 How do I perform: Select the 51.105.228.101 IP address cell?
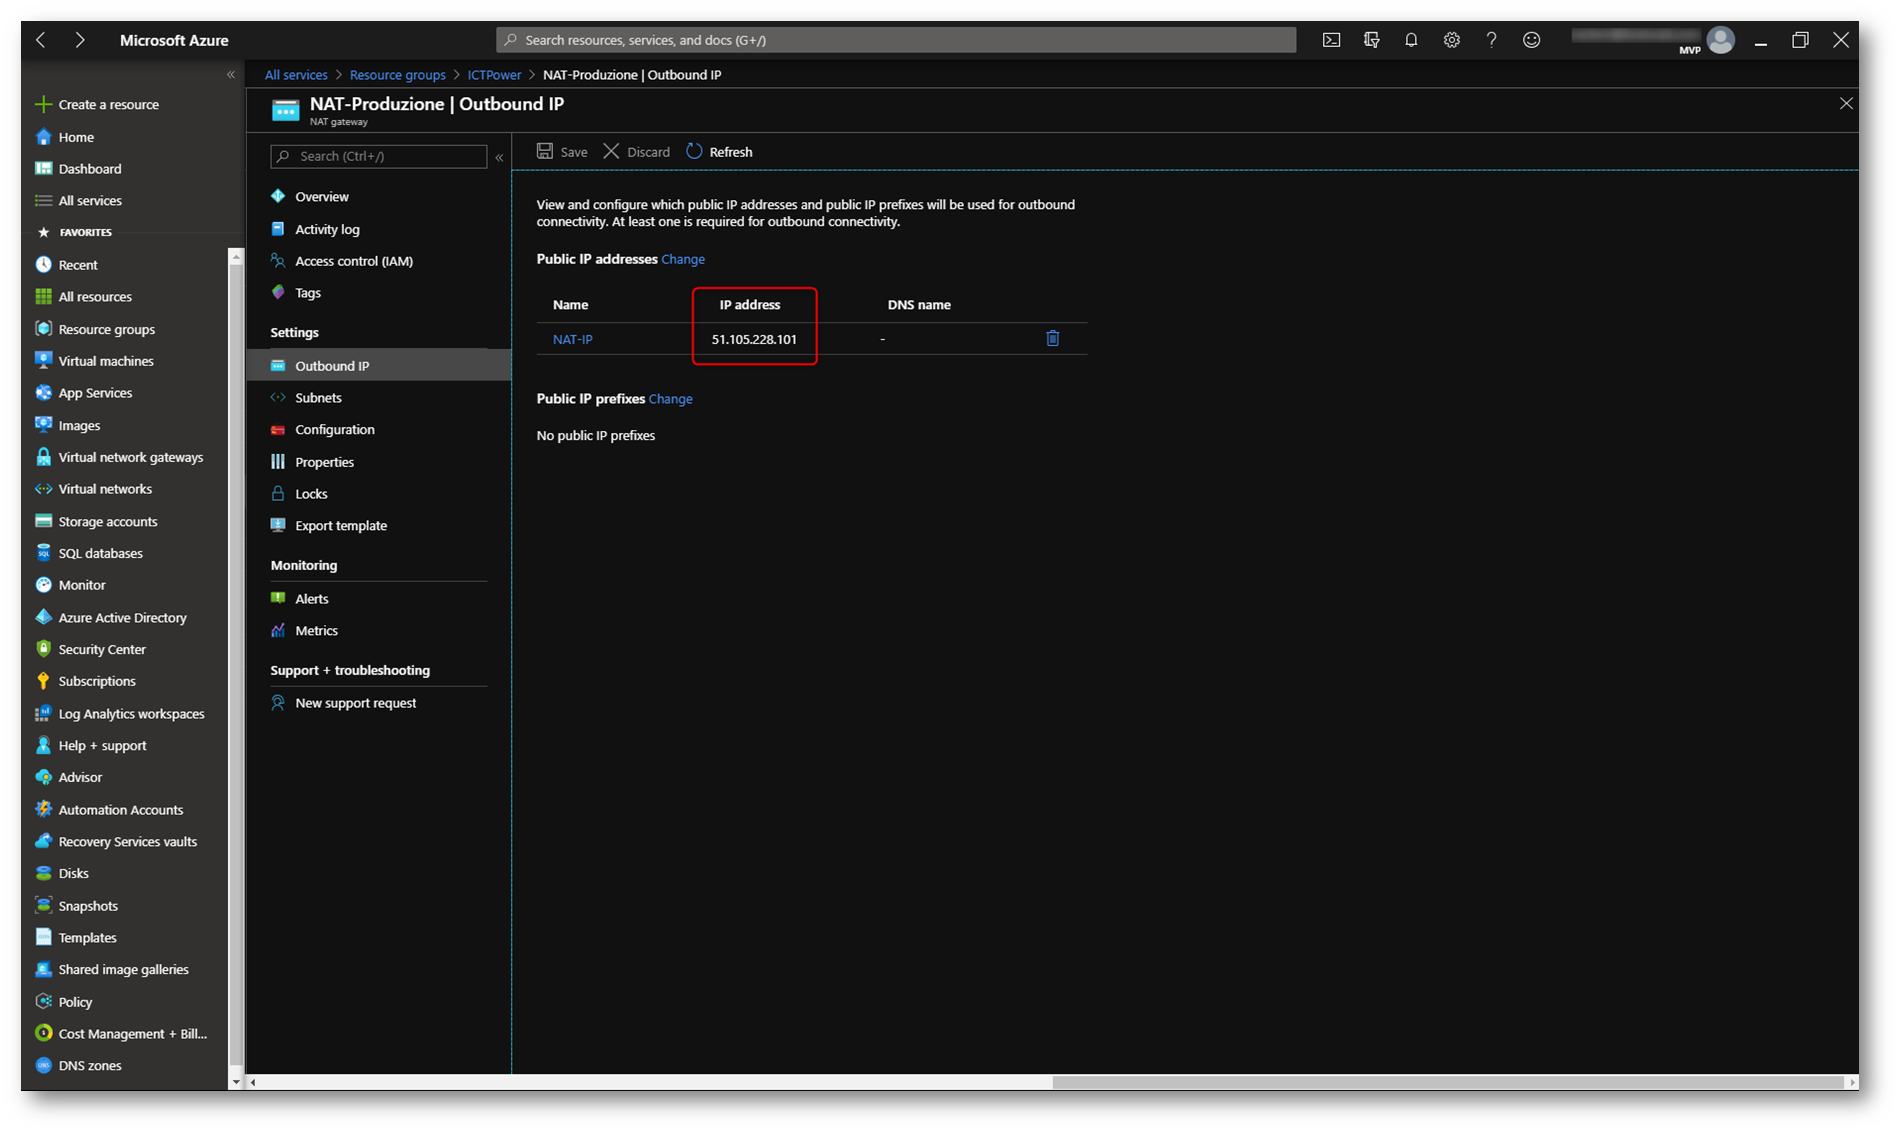[x=754, y=339]
